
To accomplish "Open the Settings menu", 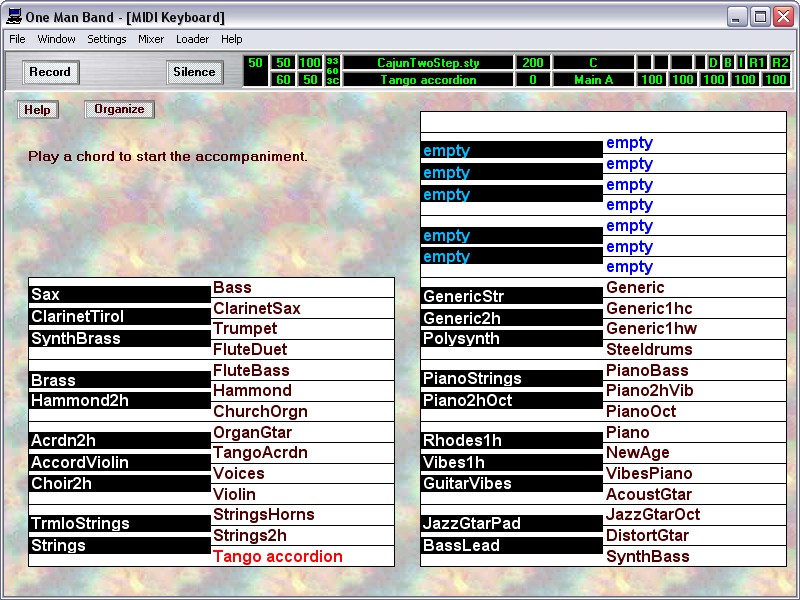I will 107,39.
